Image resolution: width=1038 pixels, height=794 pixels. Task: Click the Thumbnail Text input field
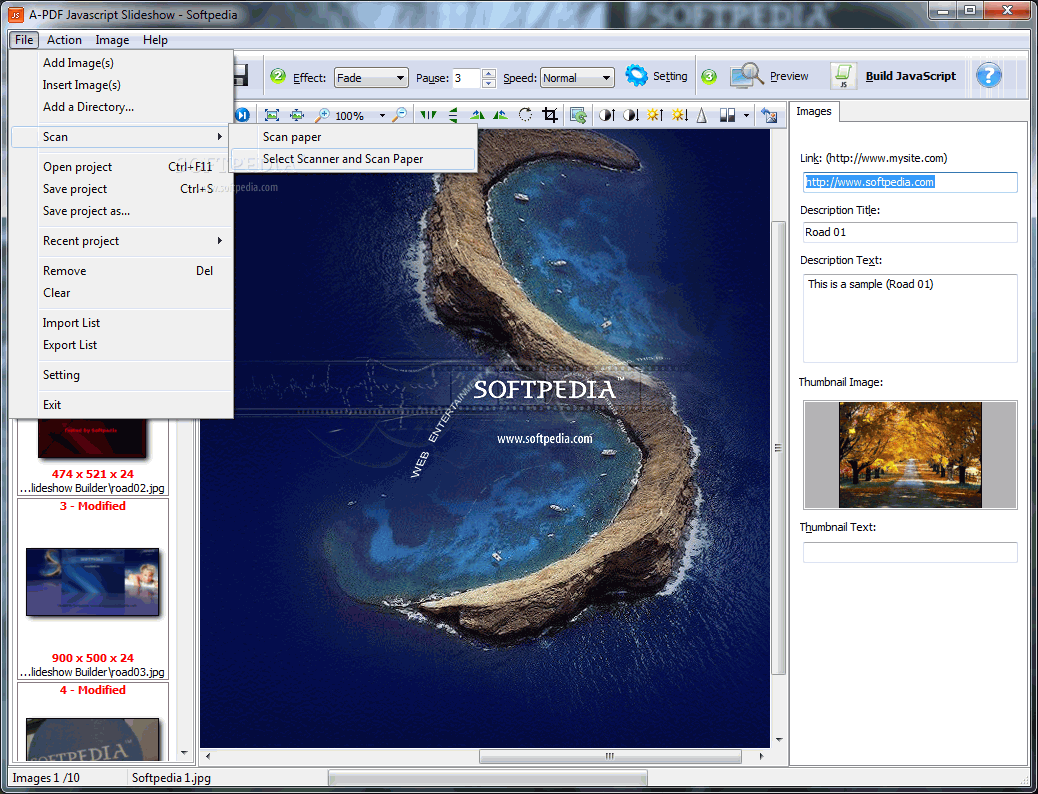point(910,552)
